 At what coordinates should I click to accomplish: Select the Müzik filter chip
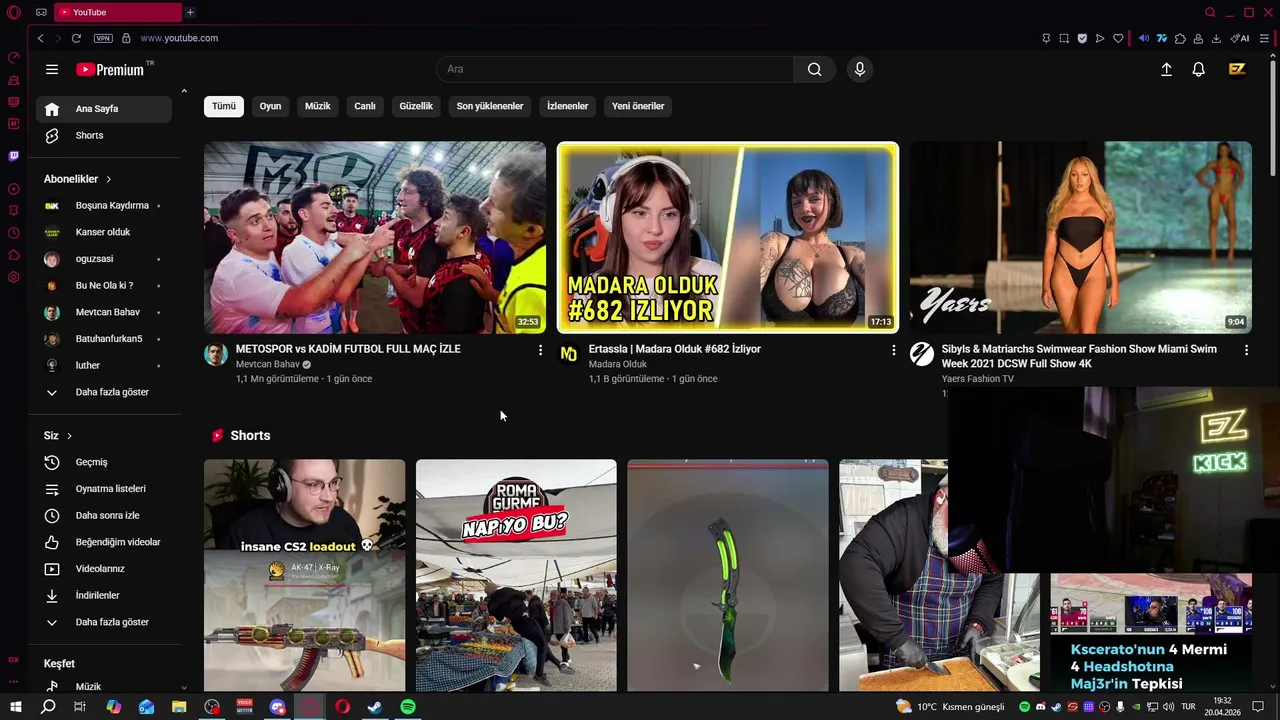tap(317, 106)
